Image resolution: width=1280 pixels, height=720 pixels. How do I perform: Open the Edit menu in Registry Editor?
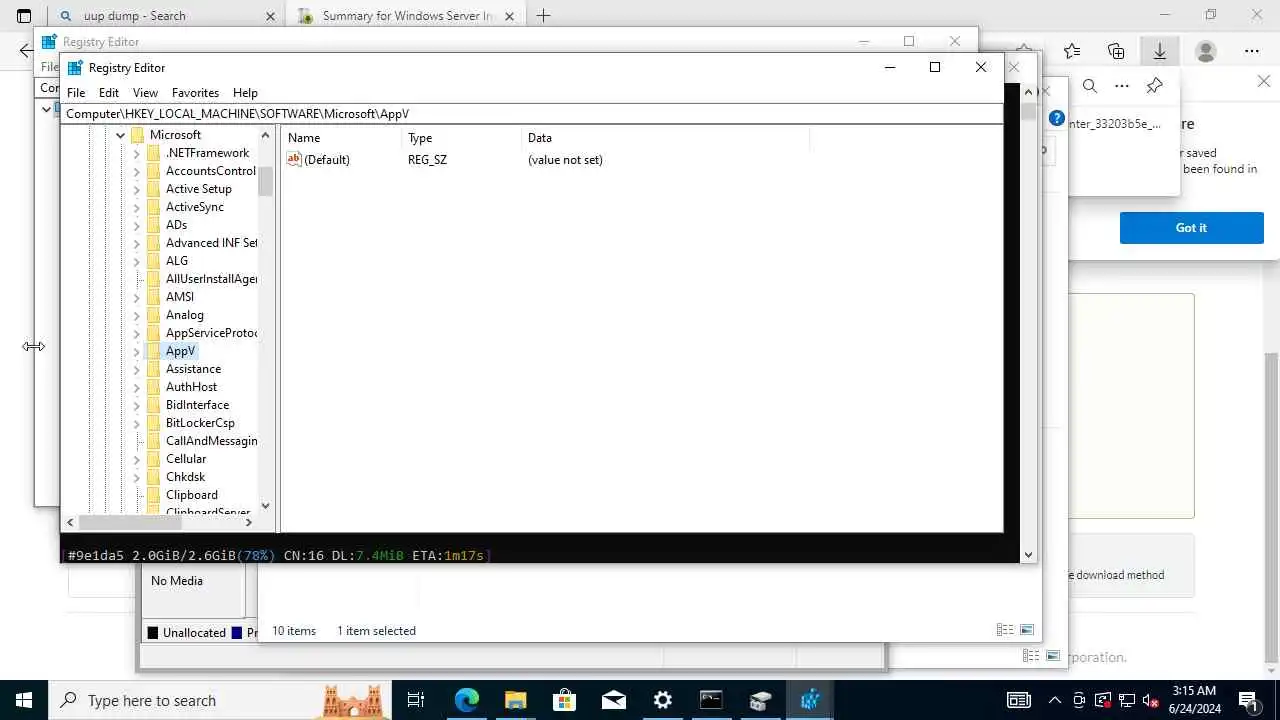(x=109, y=92)
